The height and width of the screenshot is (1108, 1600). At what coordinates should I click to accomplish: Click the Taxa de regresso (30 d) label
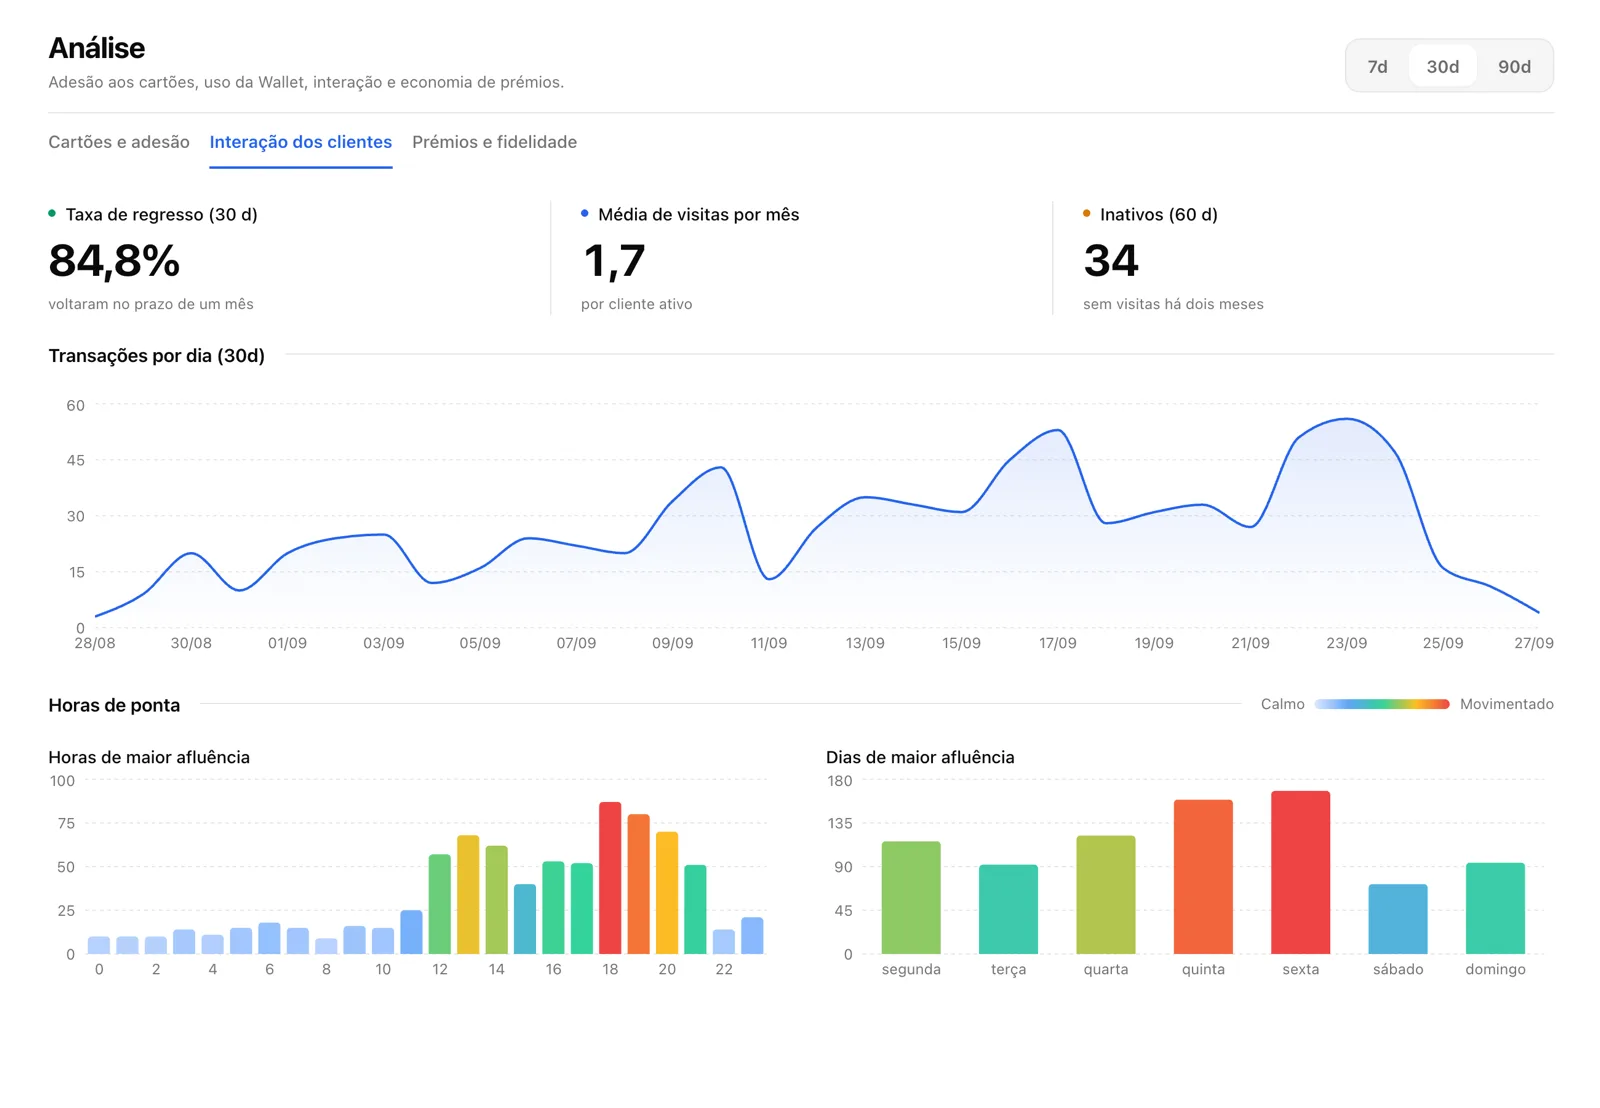click(x=161, y=214)
